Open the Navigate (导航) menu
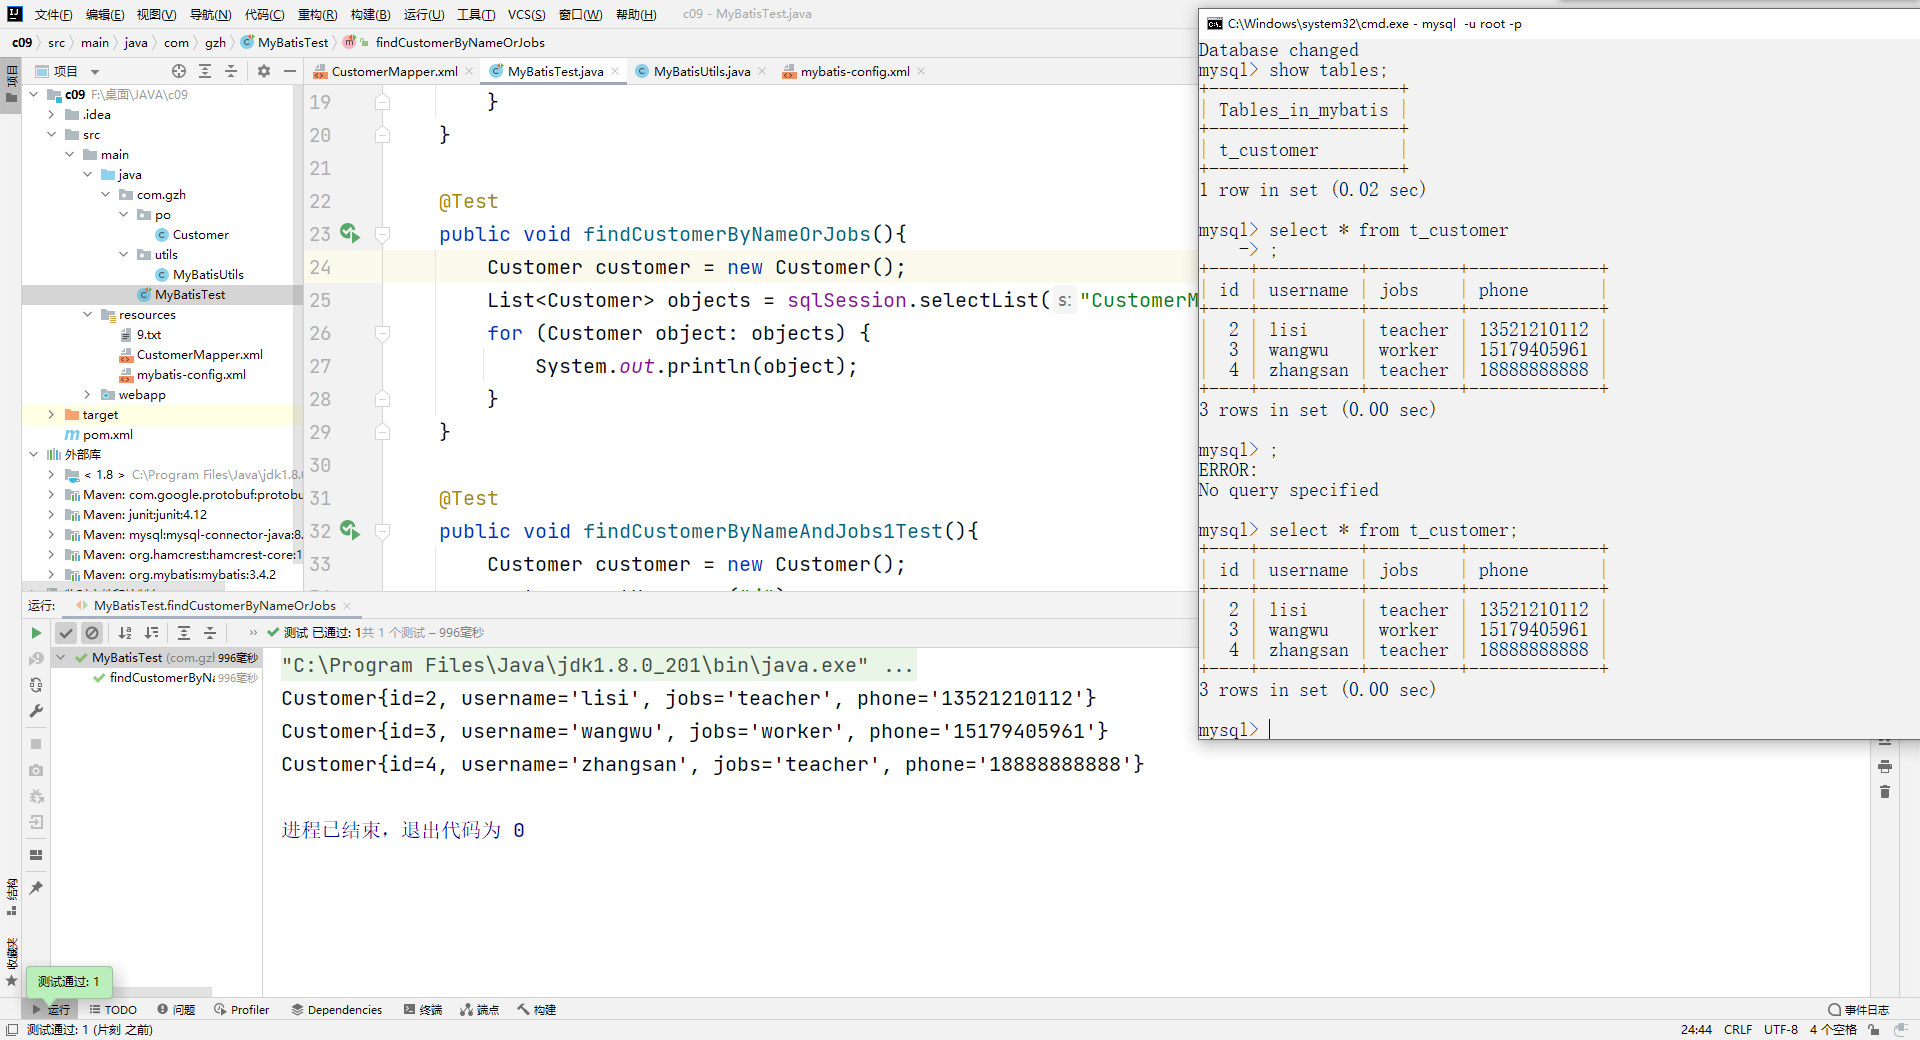 (x=210, y=14)
